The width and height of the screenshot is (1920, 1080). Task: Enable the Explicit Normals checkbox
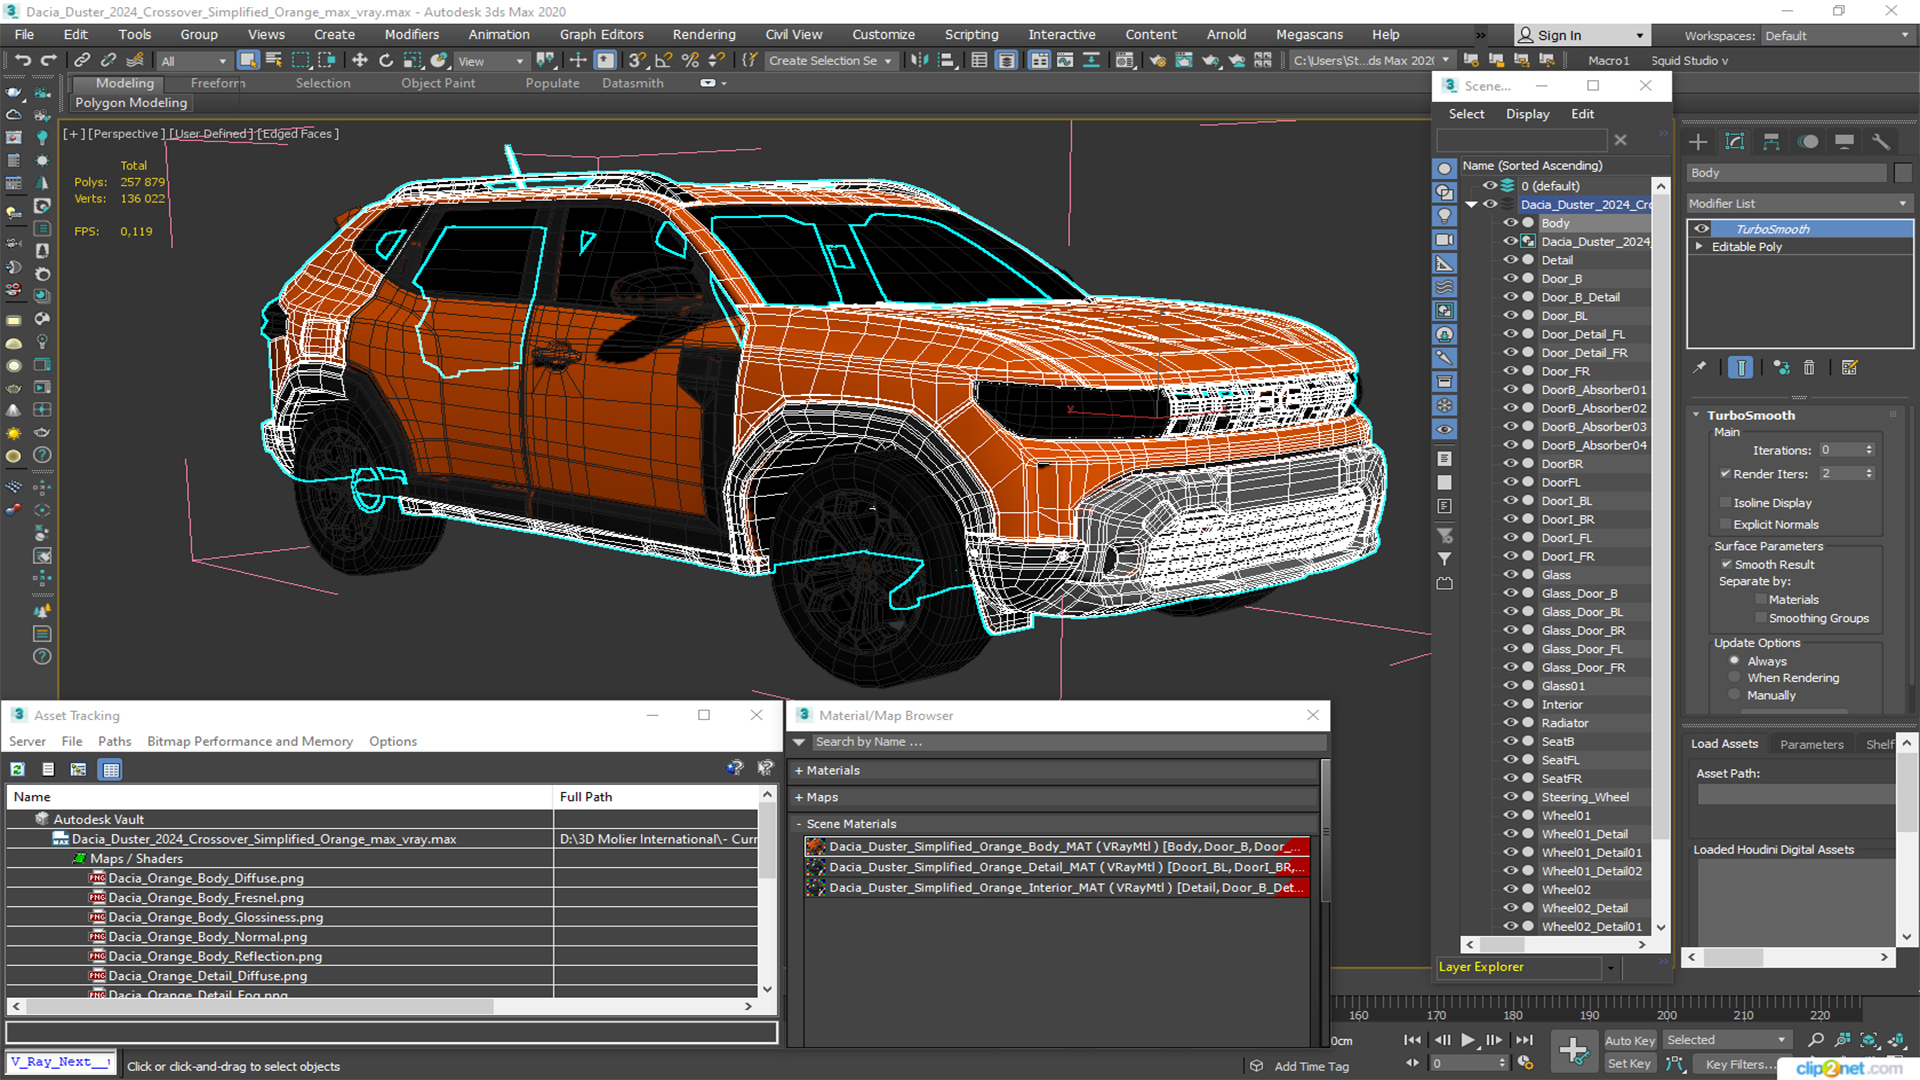[1725, 525]
